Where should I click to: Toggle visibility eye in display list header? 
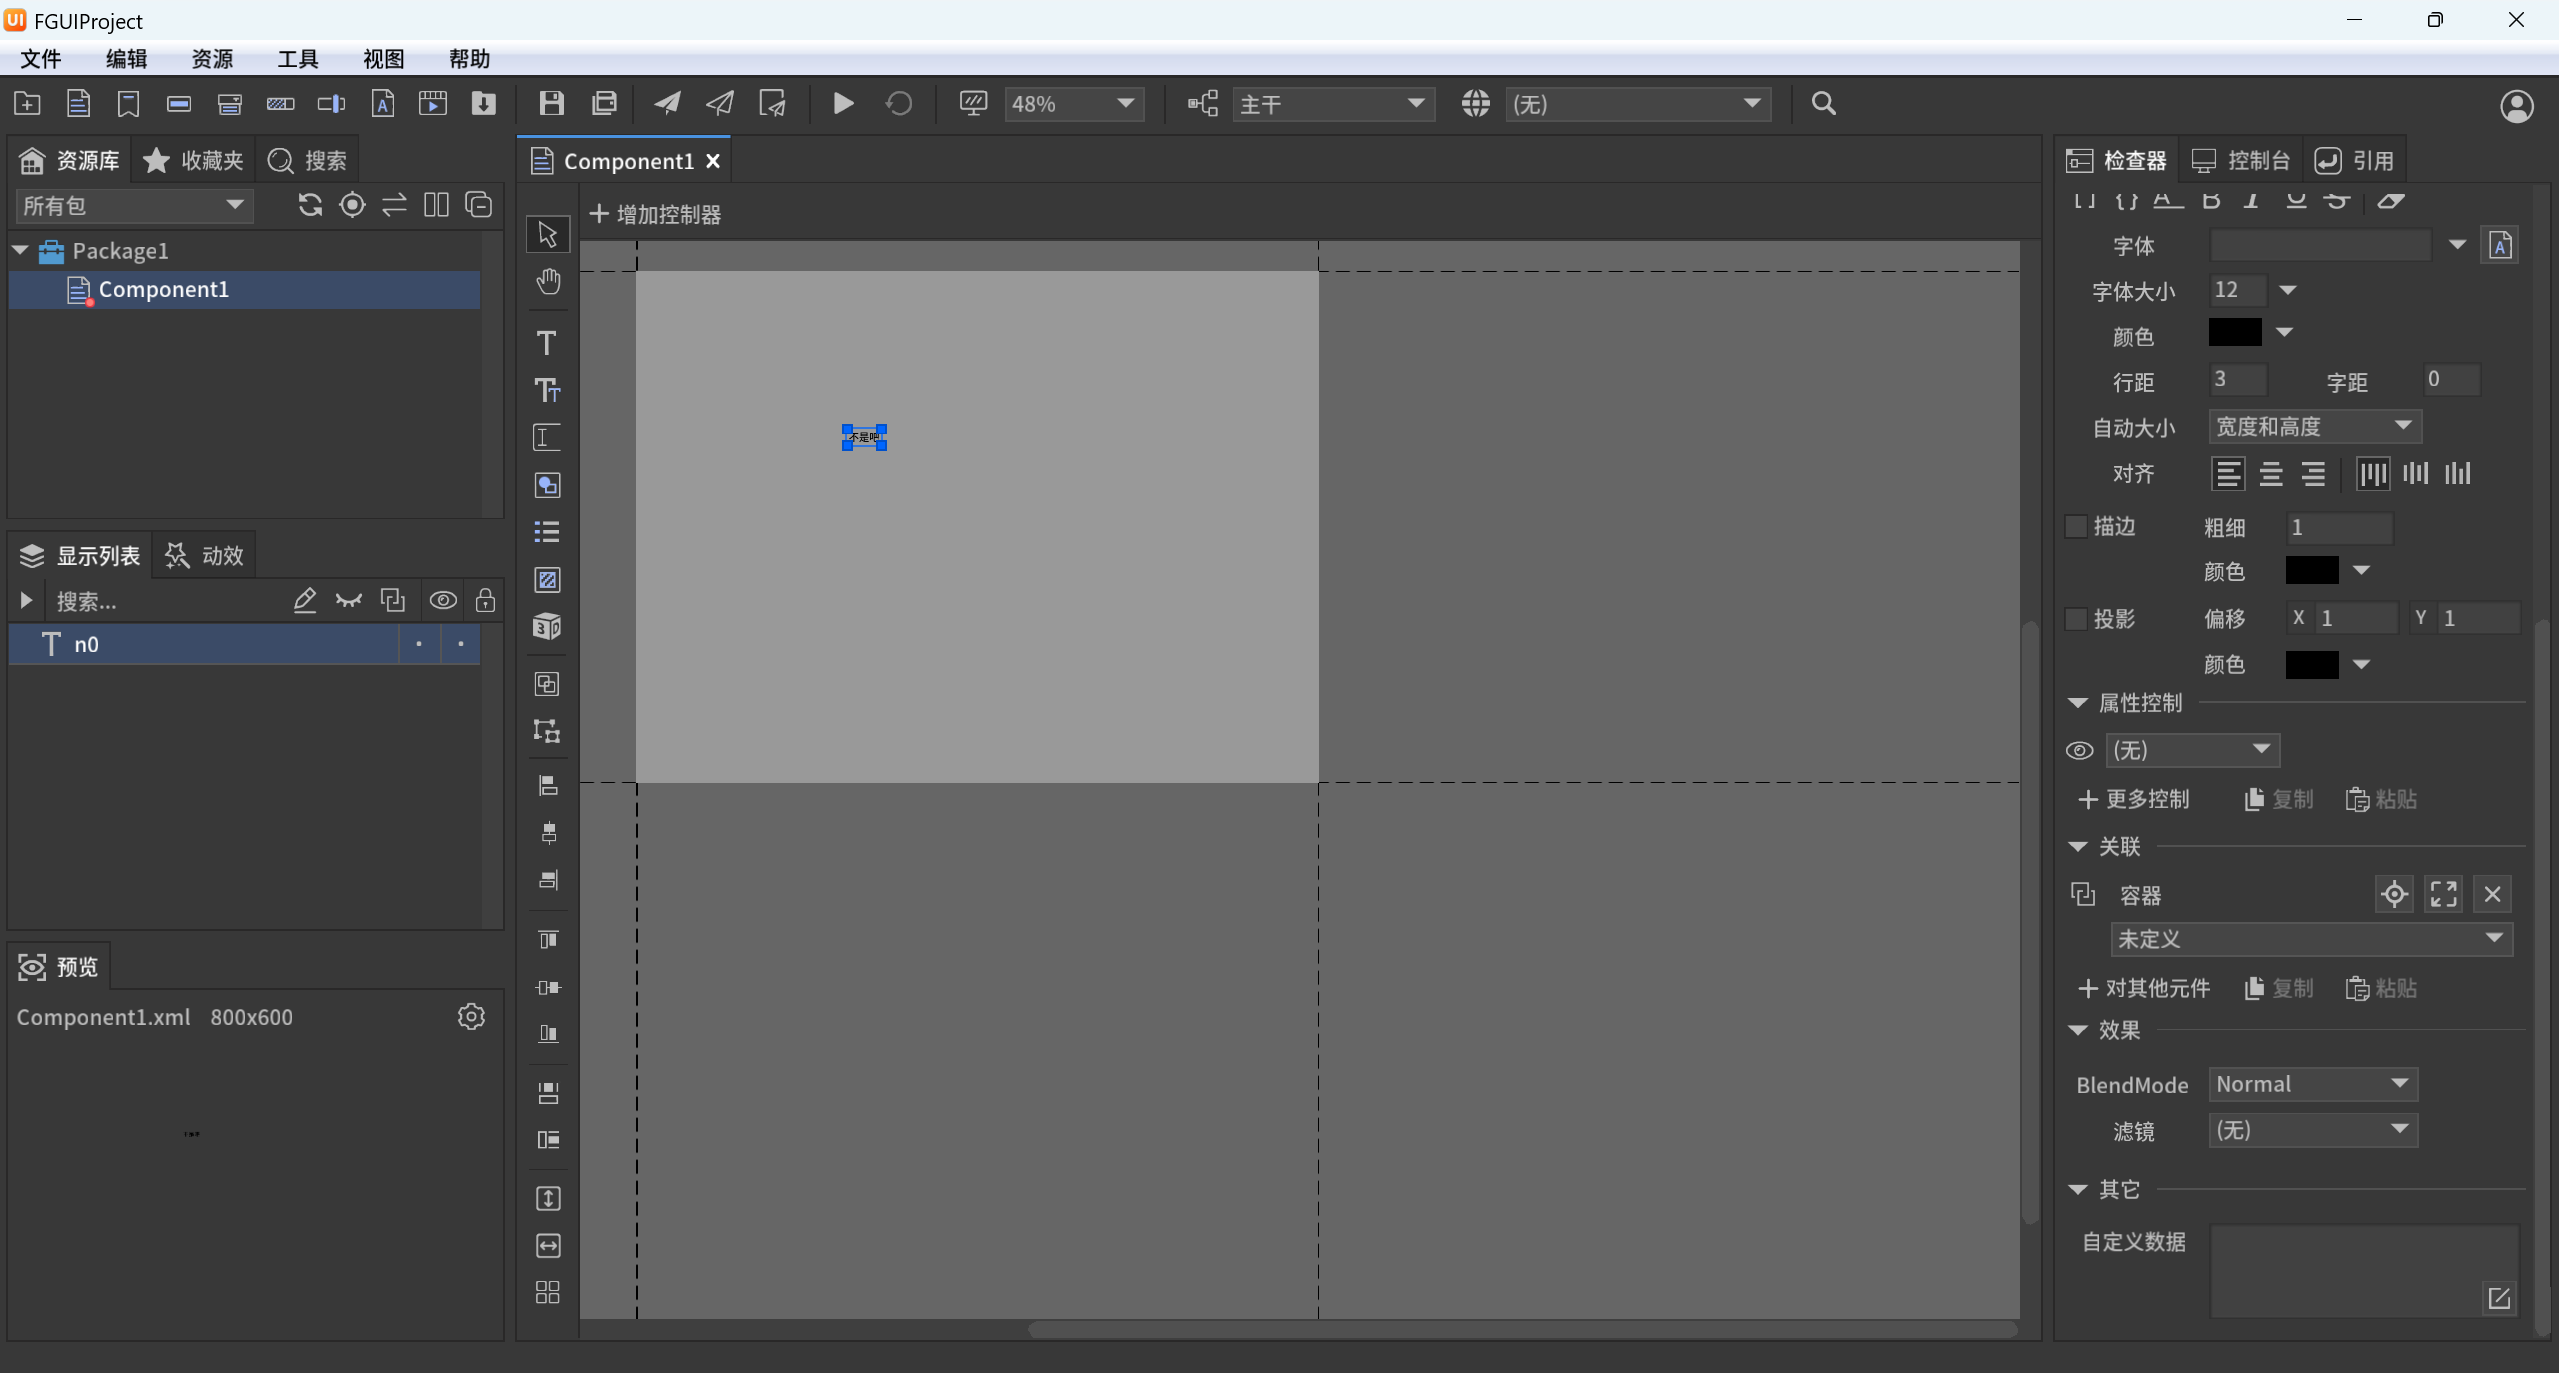[x=443, y=601]
